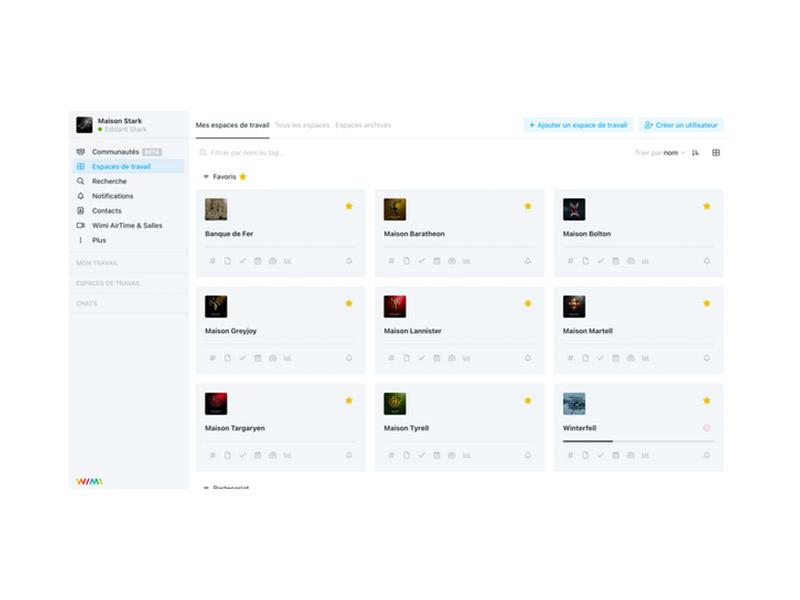Open the tasks checkmark icon on Maison Targaryen
Screen dimensions: 800x600
(242, 455)
